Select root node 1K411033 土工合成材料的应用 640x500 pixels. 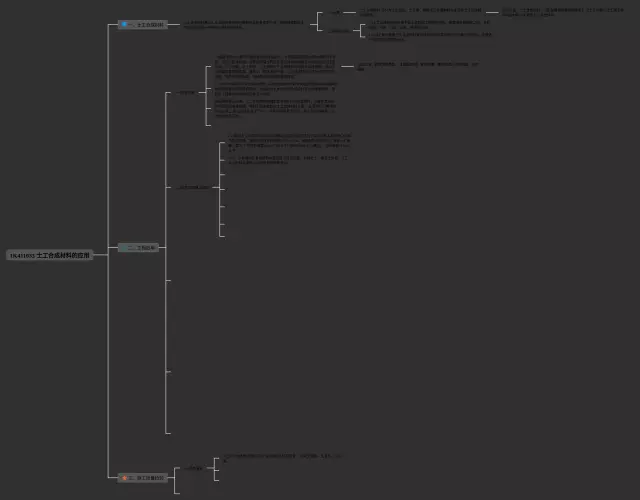50,255
